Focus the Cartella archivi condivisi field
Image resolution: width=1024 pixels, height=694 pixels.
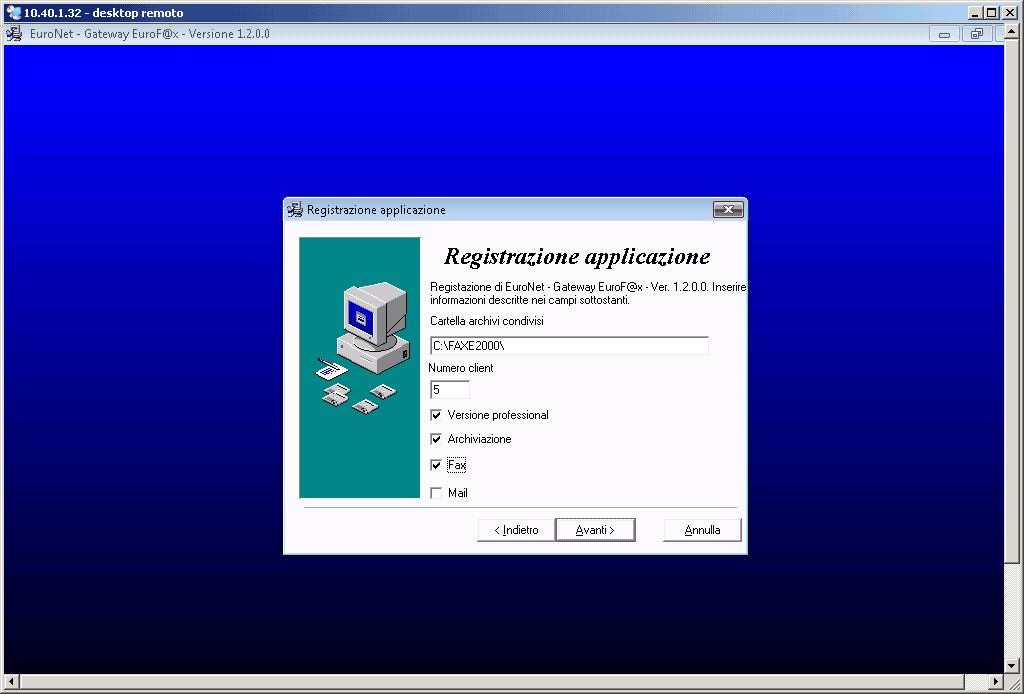(x=569, y=346)
